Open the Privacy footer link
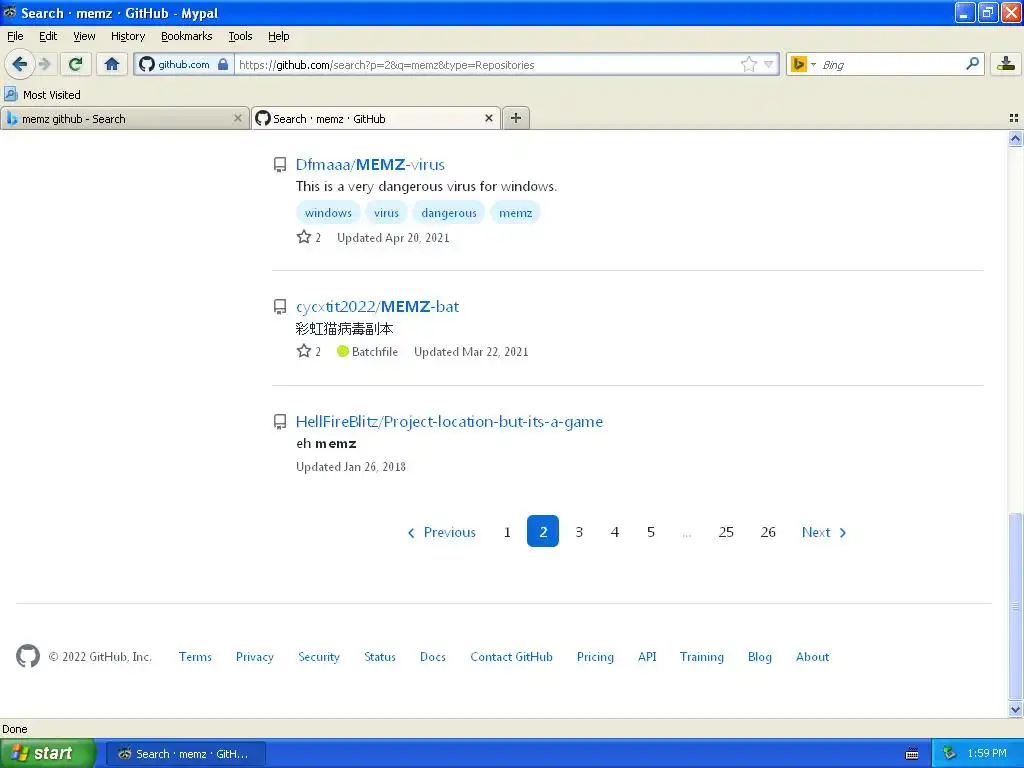1024x768 pixels. pyautogui.click(x=255, y=657)
